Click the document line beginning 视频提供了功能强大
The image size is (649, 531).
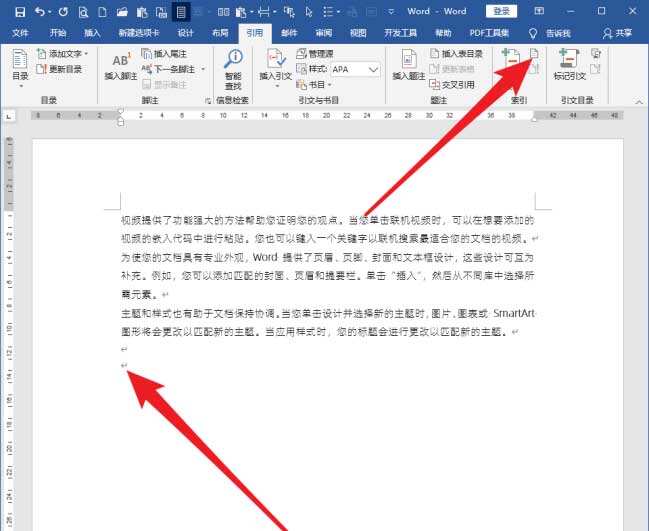[x=328, y=220]
